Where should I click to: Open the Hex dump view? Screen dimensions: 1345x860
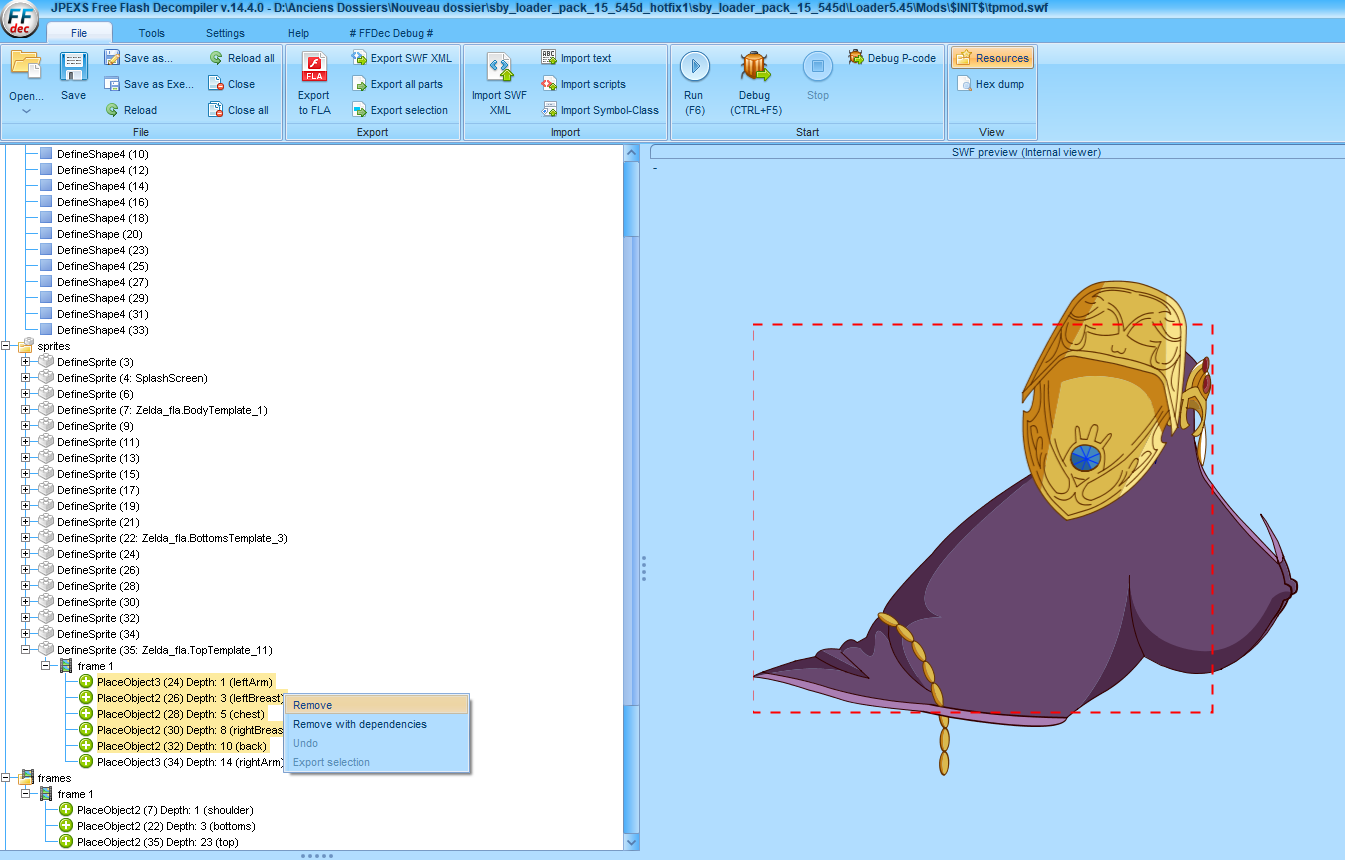click(x=990, y=84)
